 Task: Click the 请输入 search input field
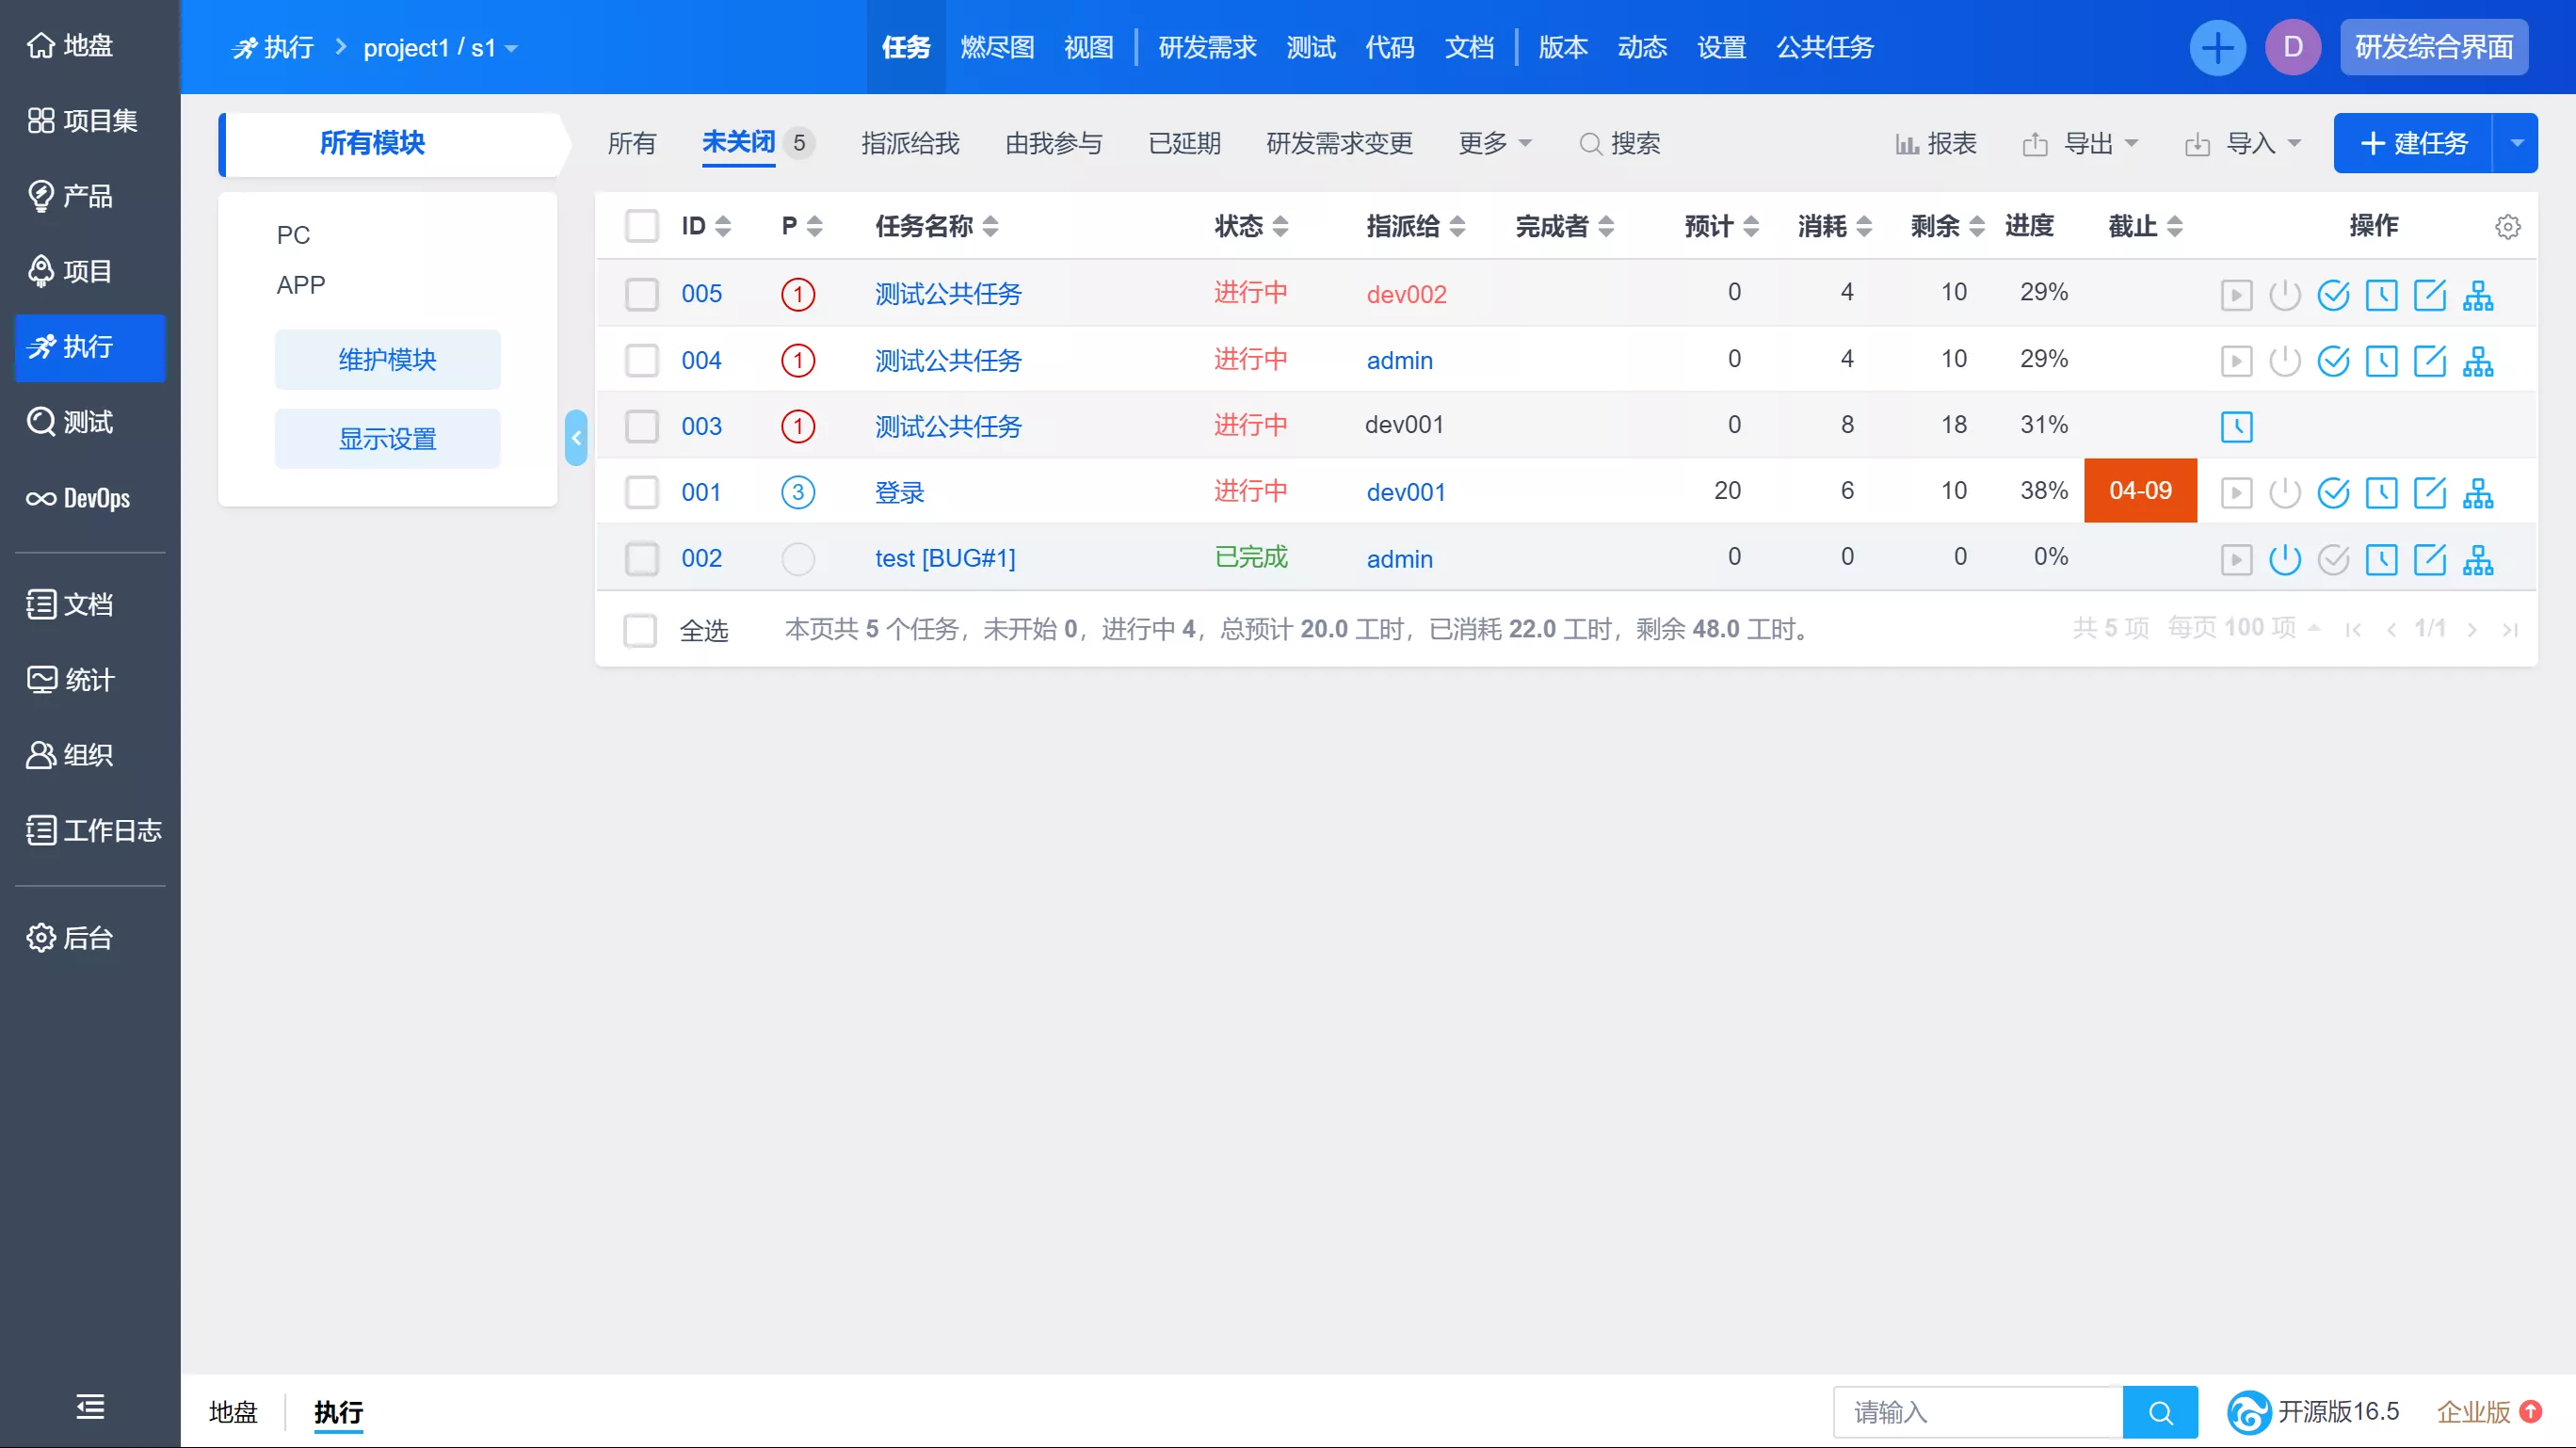(1977, 1412)
